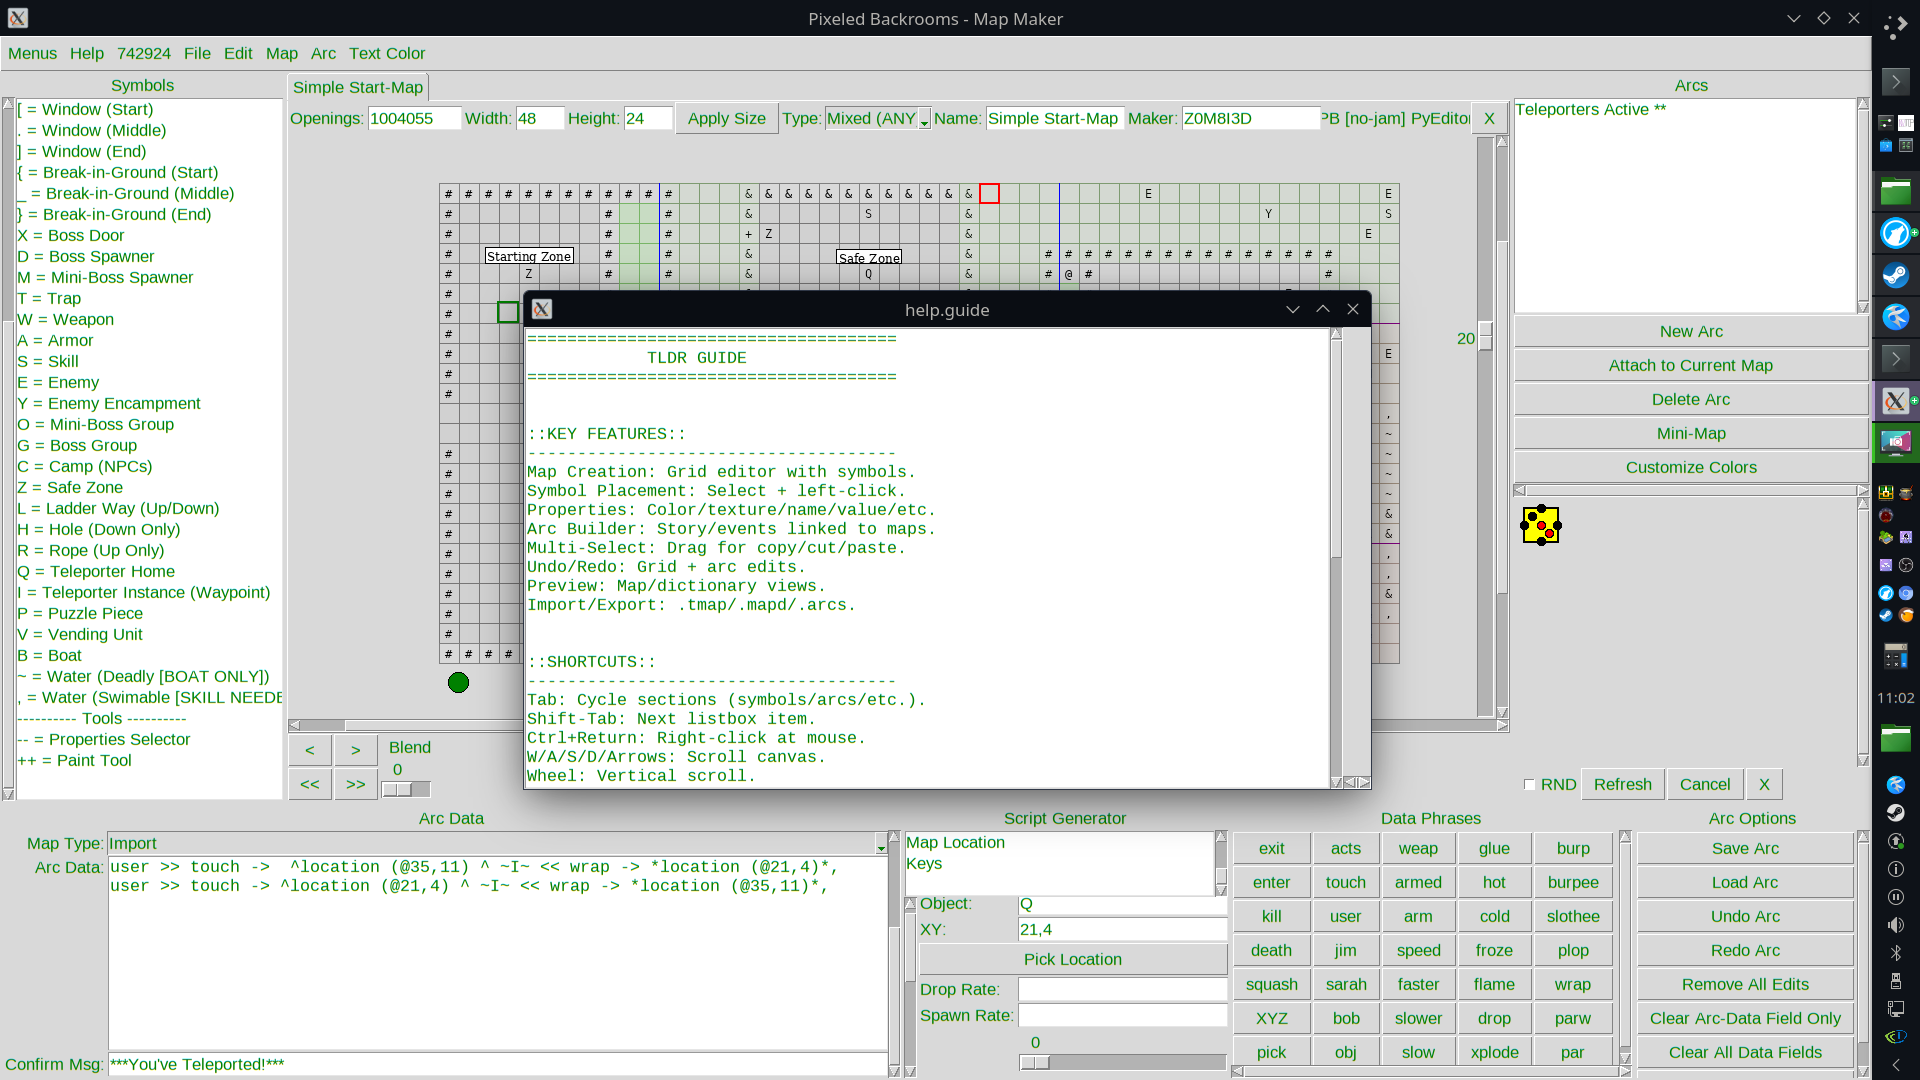Click the calculator icon in the side panel
1920x1080 pixels.
pos(1895,656)
